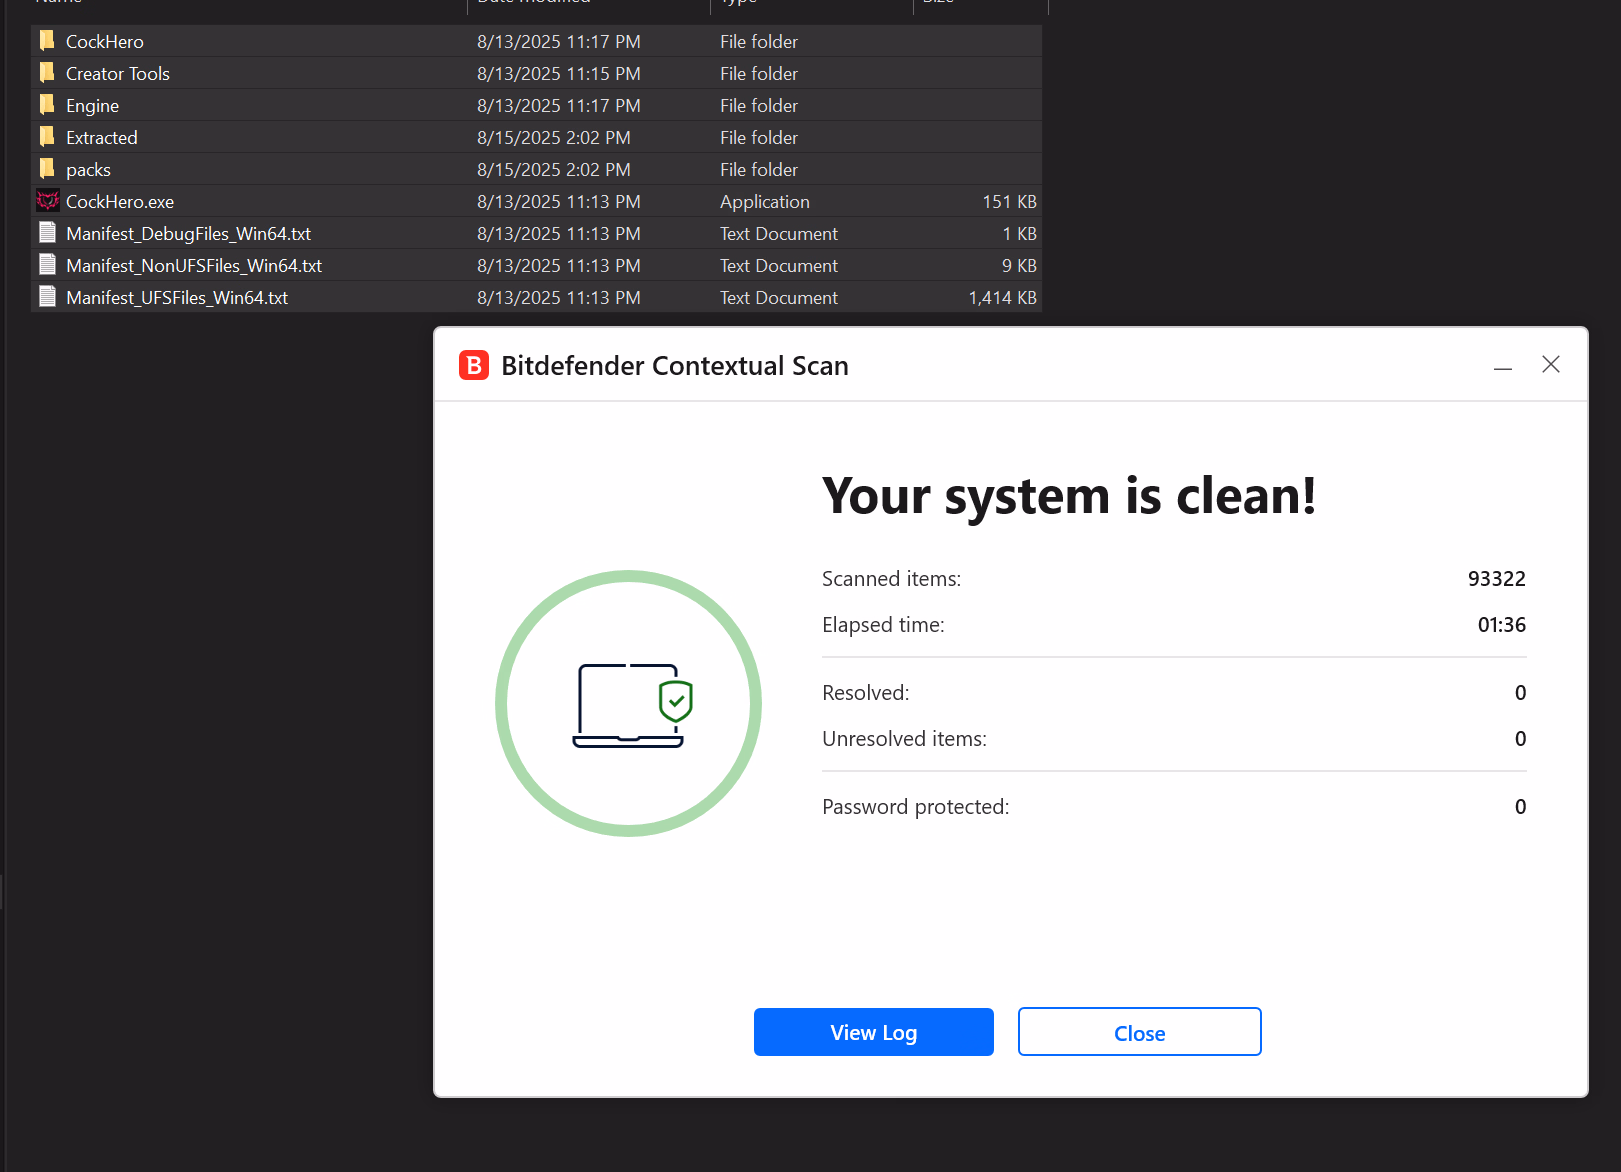Click the scanned items count 93322
Viewport: 1621px width, 1172px height.
(x=1496, y=579)
